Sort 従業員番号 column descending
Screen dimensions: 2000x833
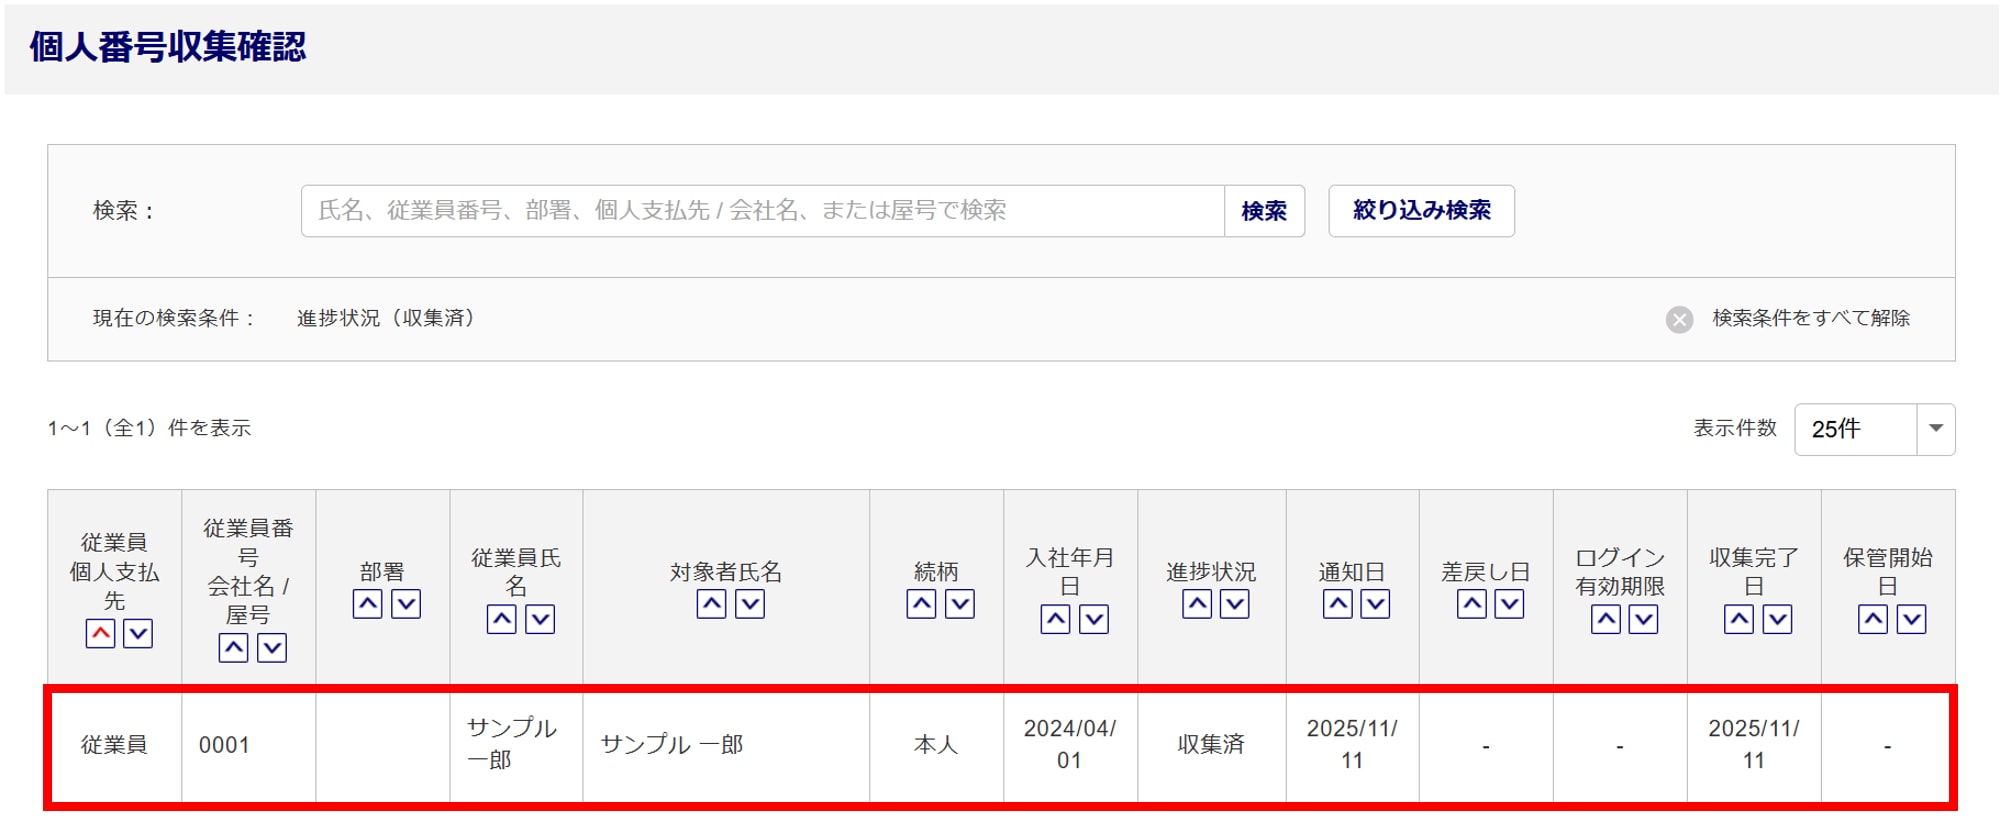pos(272,648)
